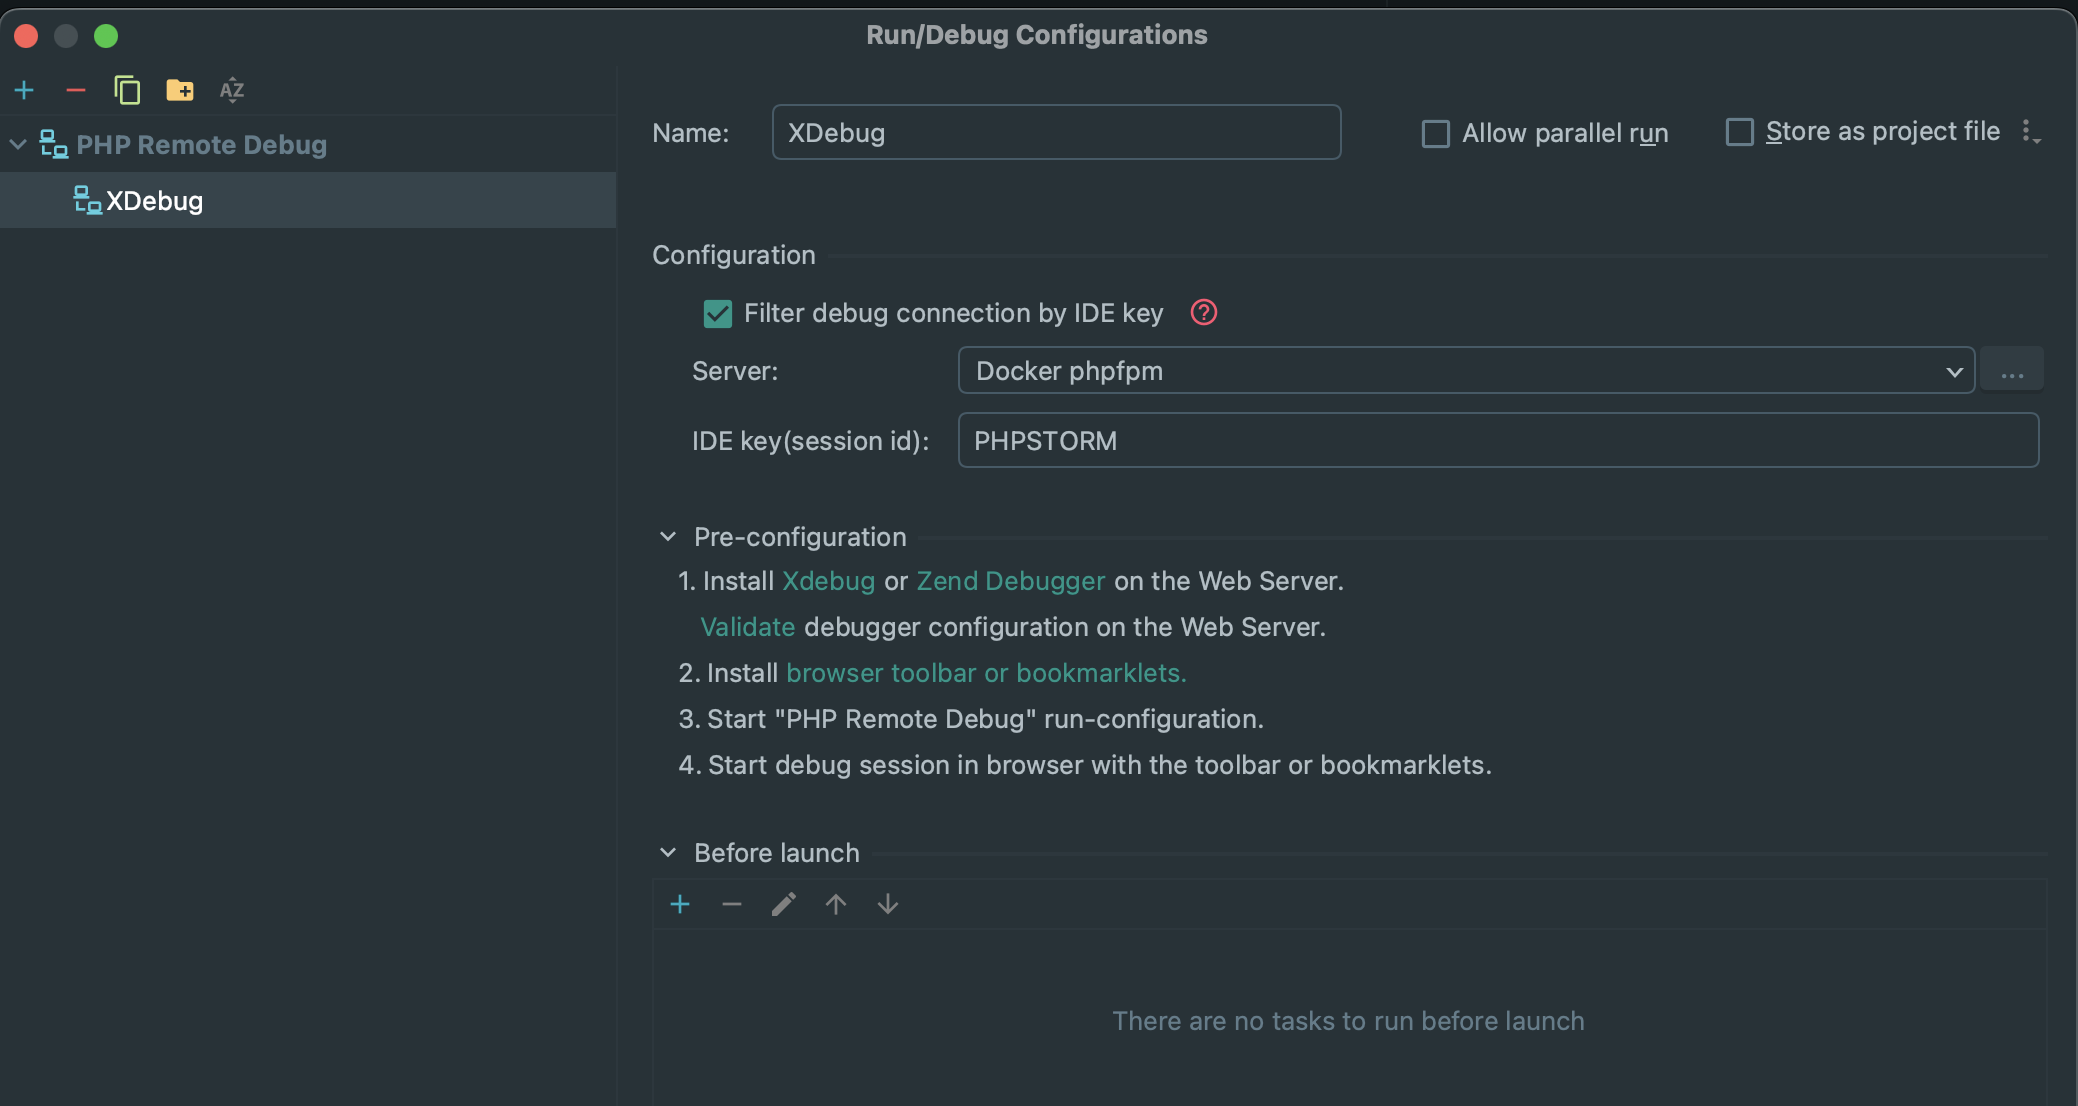Sort configurations alphabetically

coord(232,91)
